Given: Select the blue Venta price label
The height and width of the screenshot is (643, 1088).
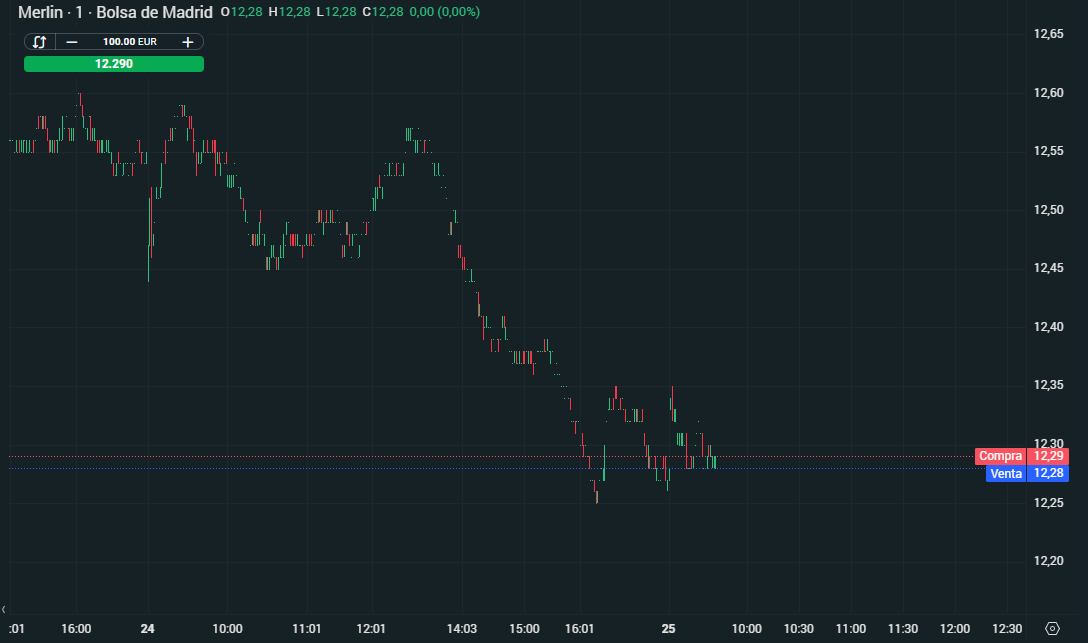Looking at the screenshot, I should [1005, 473].
